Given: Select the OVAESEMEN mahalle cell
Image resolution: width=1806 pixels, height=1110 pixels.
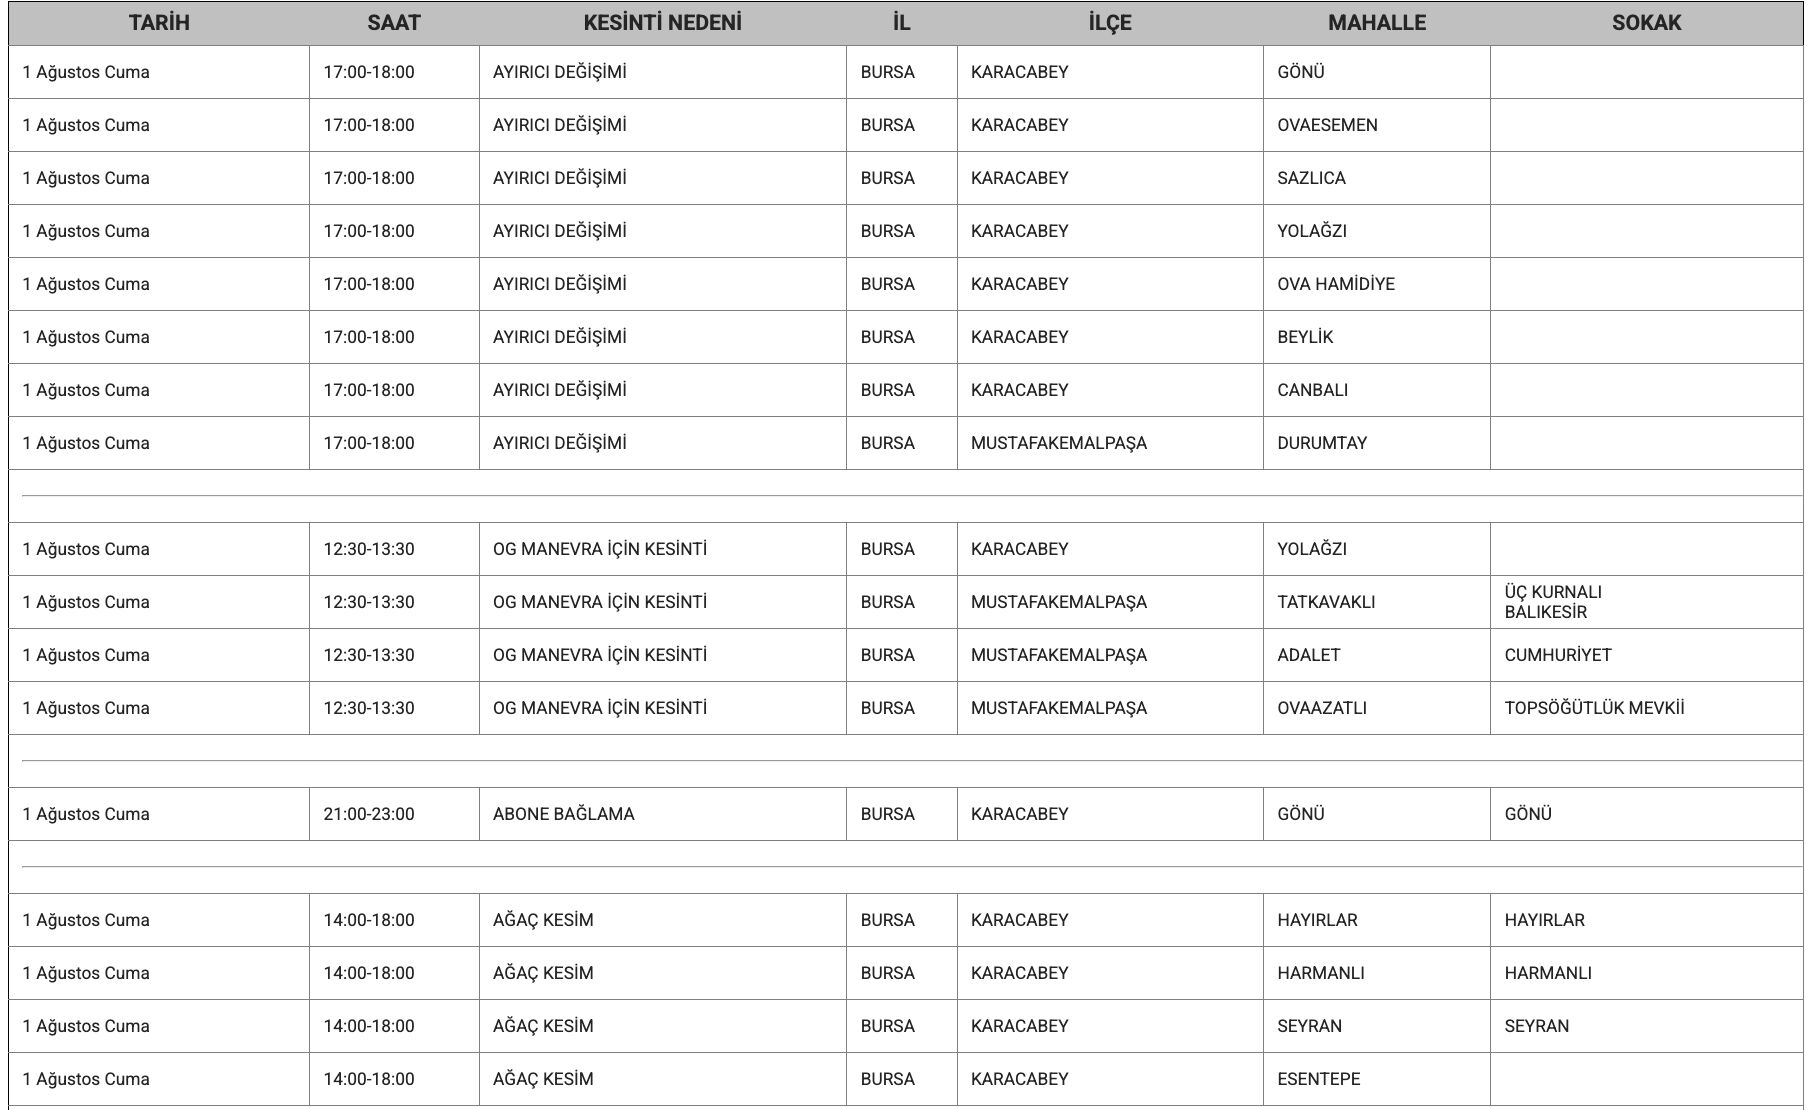Looking at the screenshot, I should pos(1327,125).
